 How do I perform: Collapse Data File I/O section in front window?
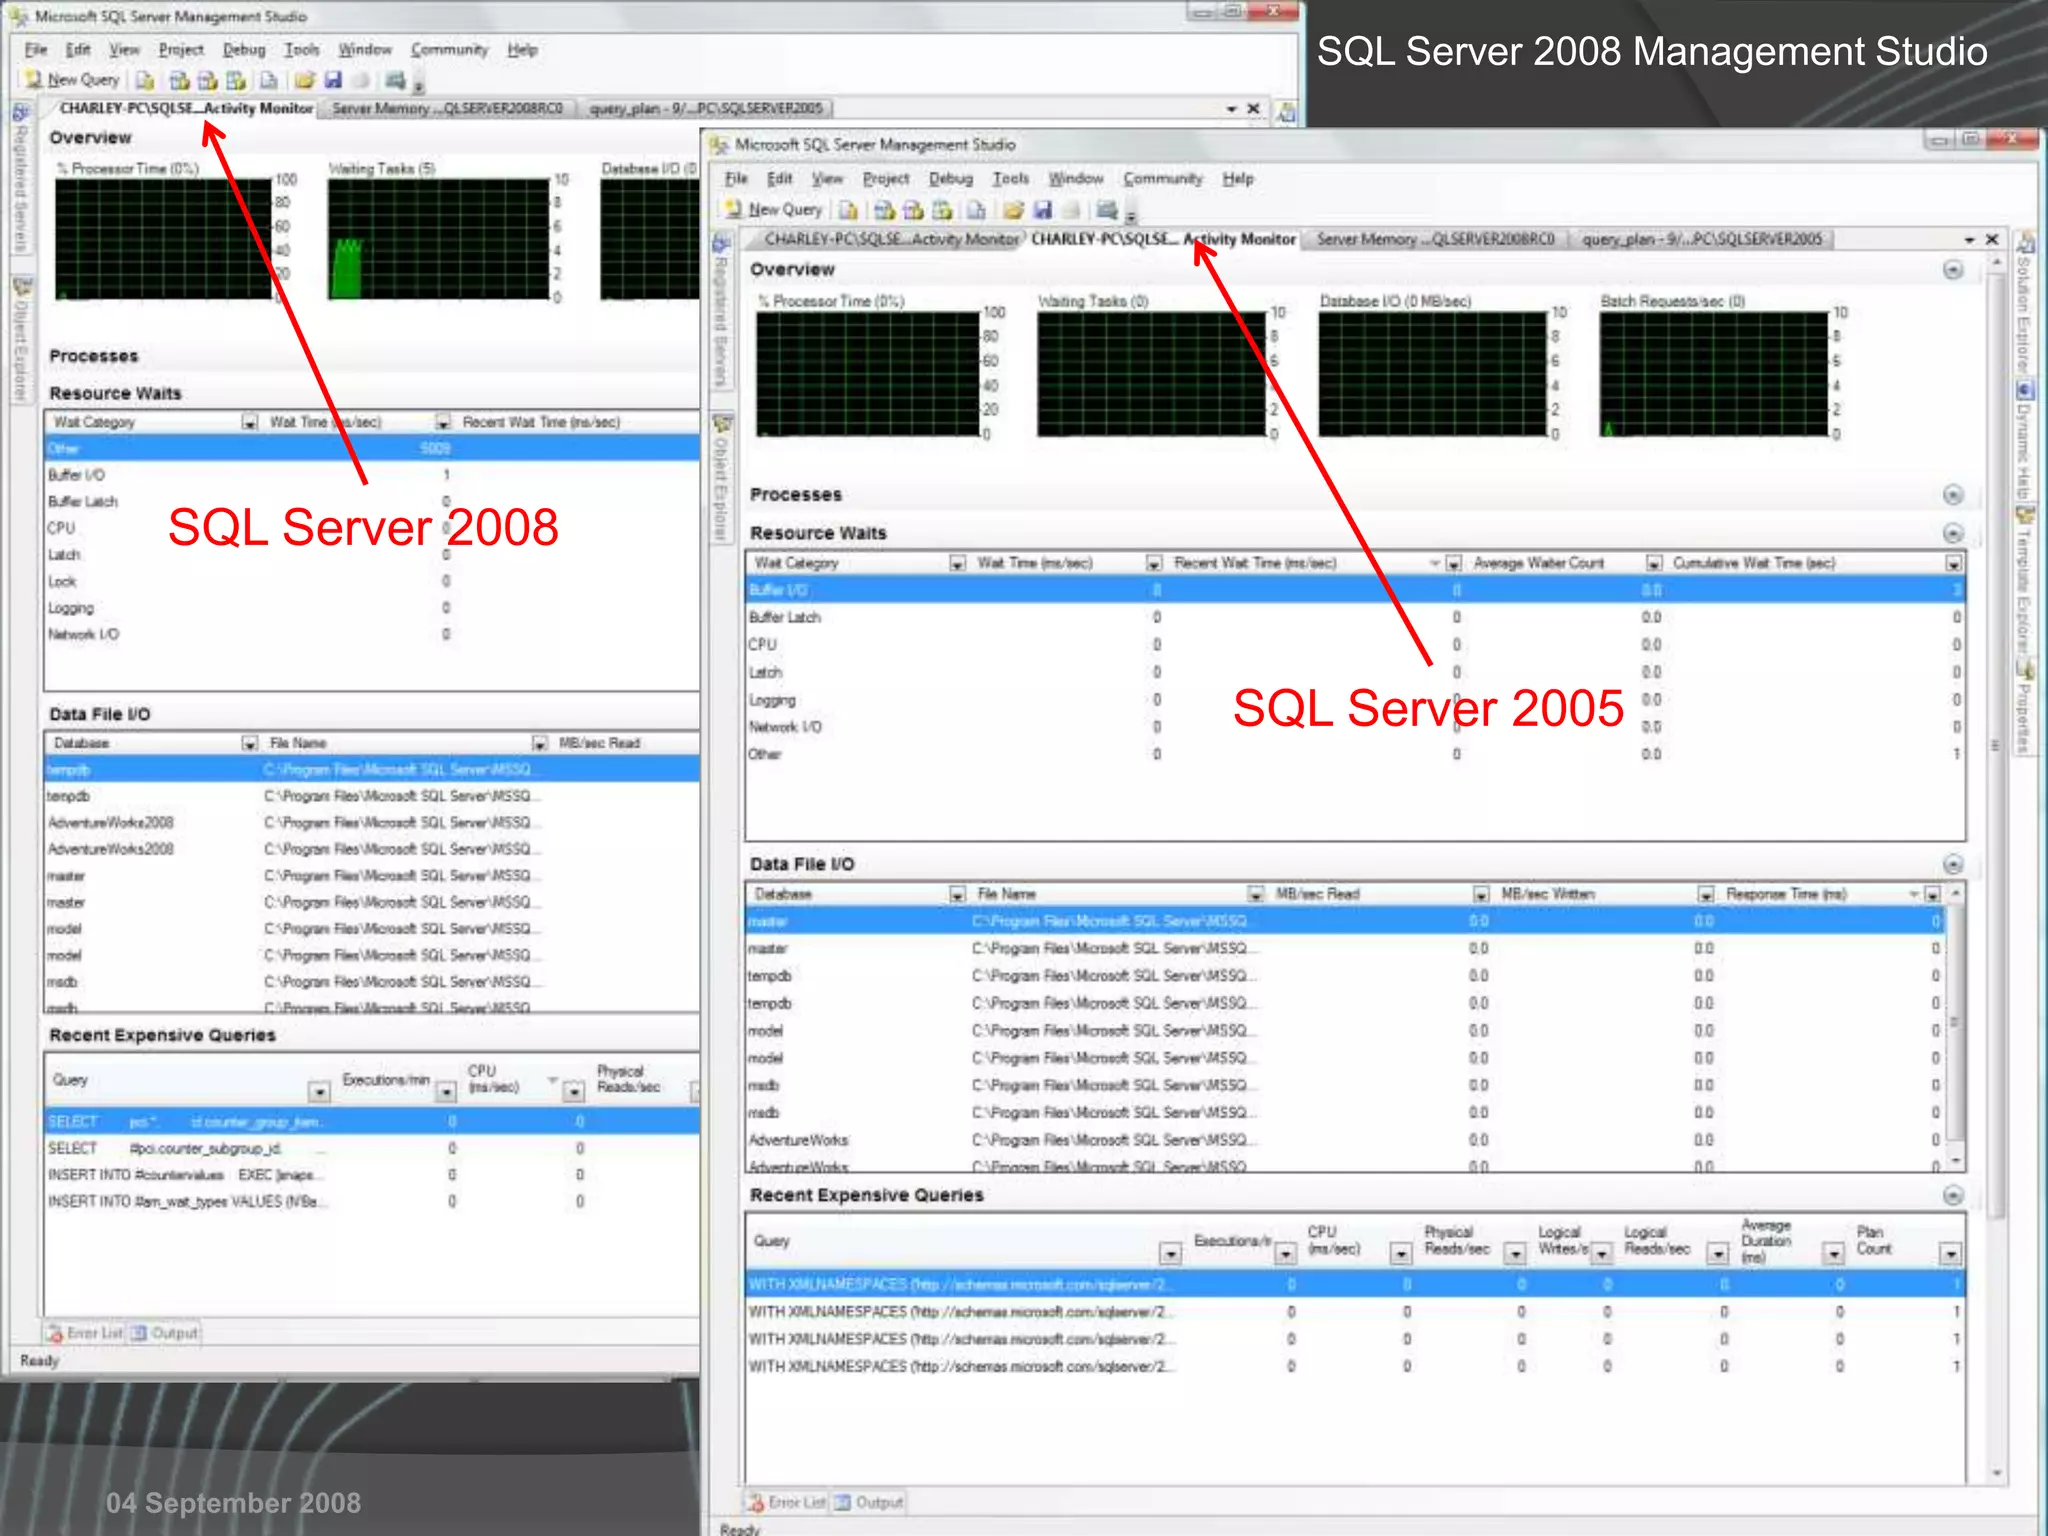pos(1953,864)
